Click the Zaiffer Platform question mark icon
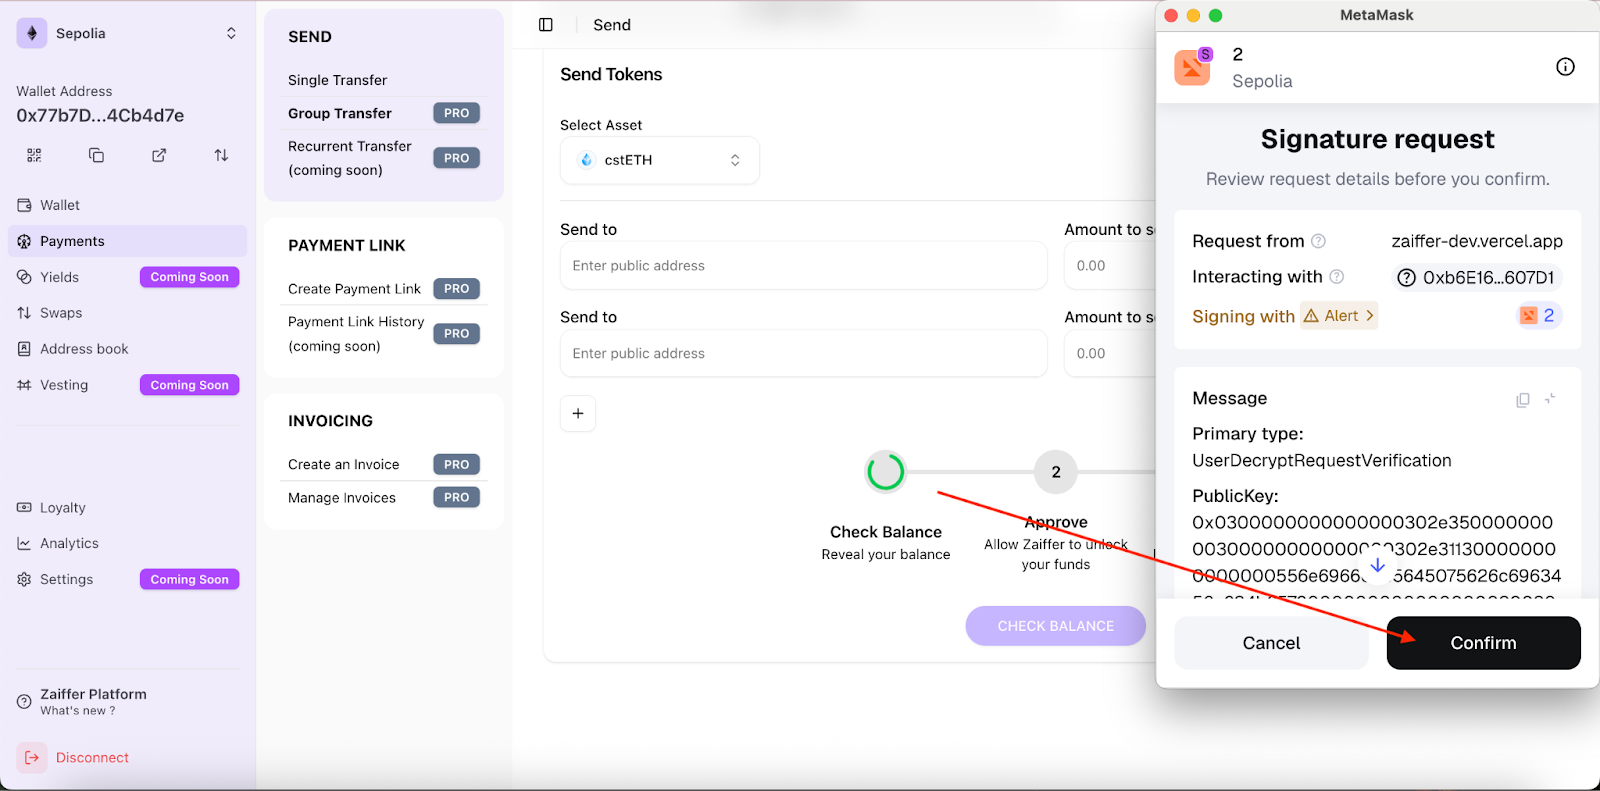This screenshot has width=1600, height=791. point(24,702)
